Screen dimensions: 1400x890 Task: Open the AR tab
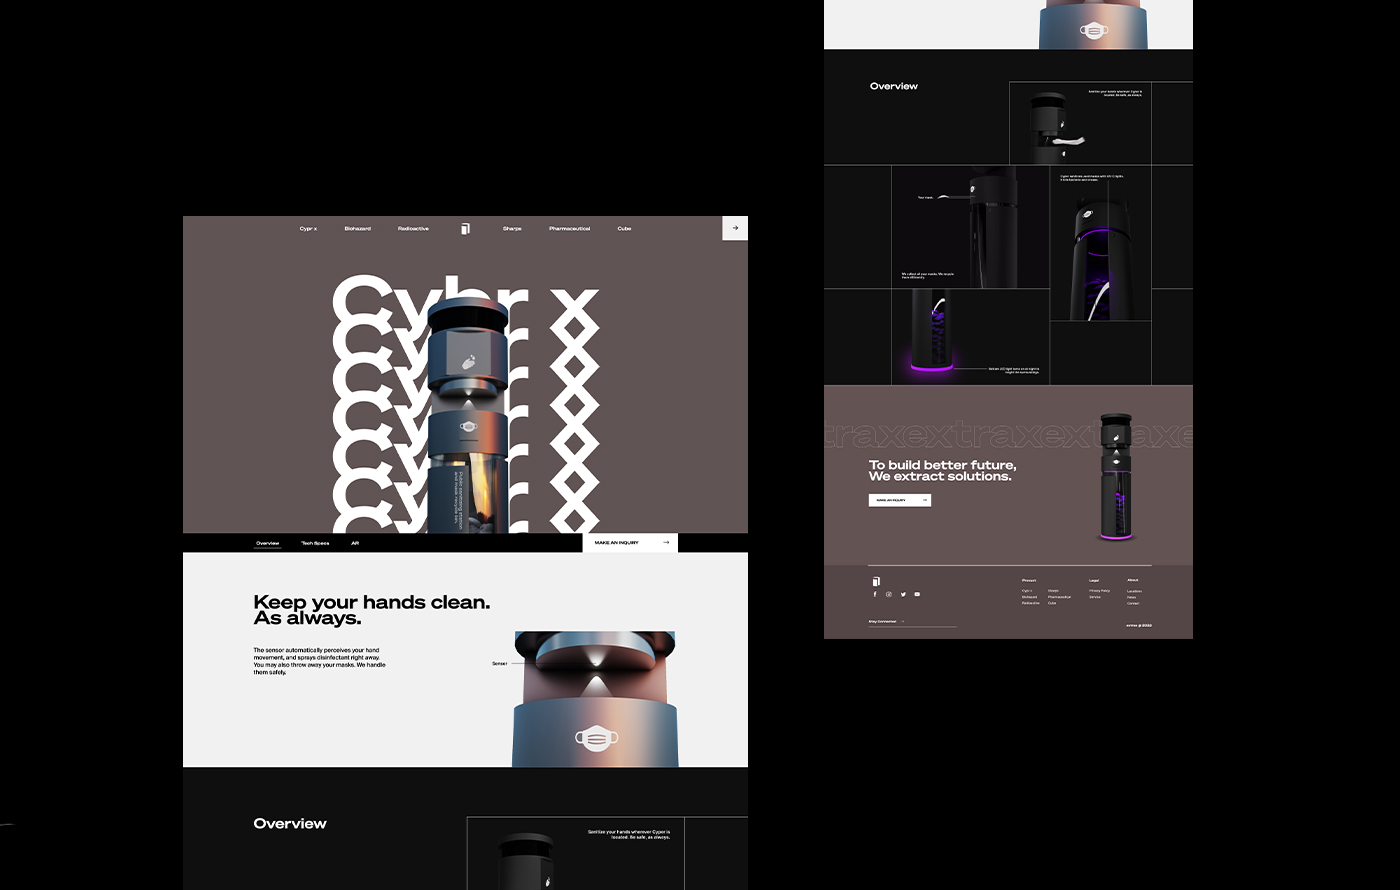355,543
